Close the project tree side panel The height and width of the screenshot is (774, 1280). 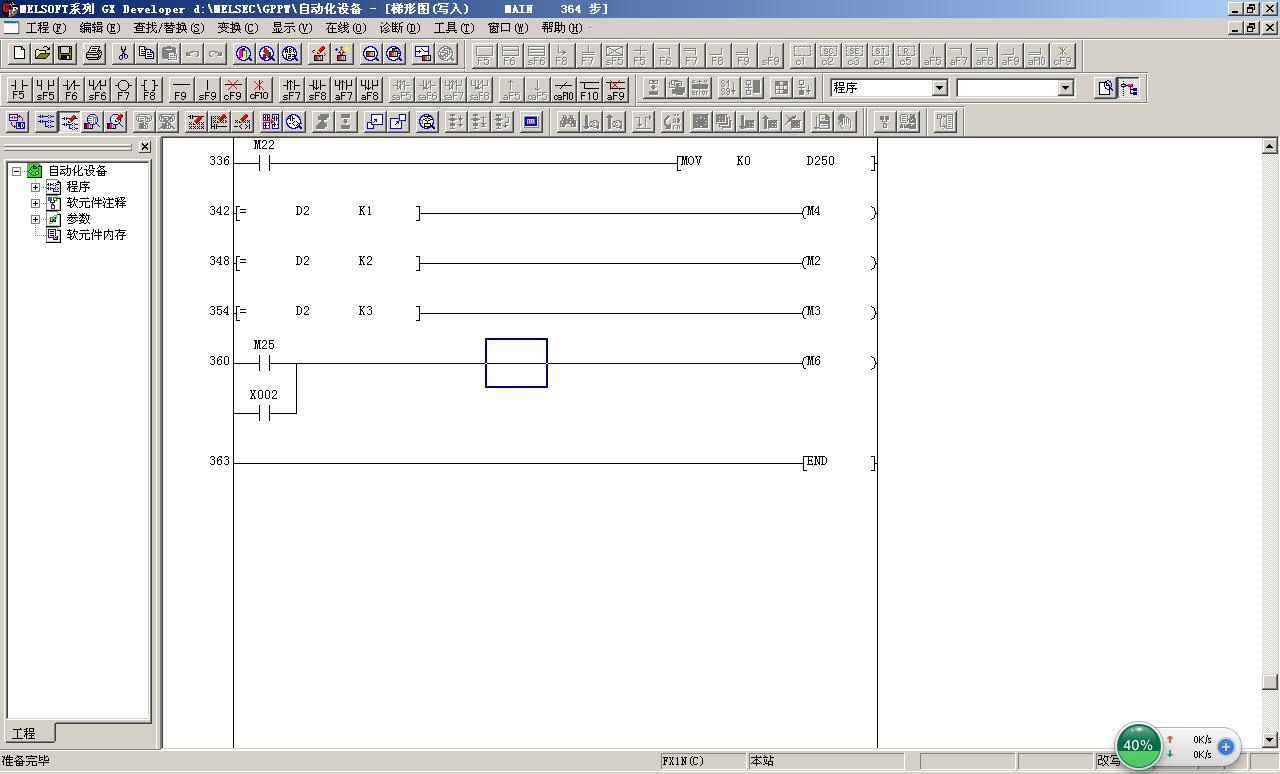(144, 147)
